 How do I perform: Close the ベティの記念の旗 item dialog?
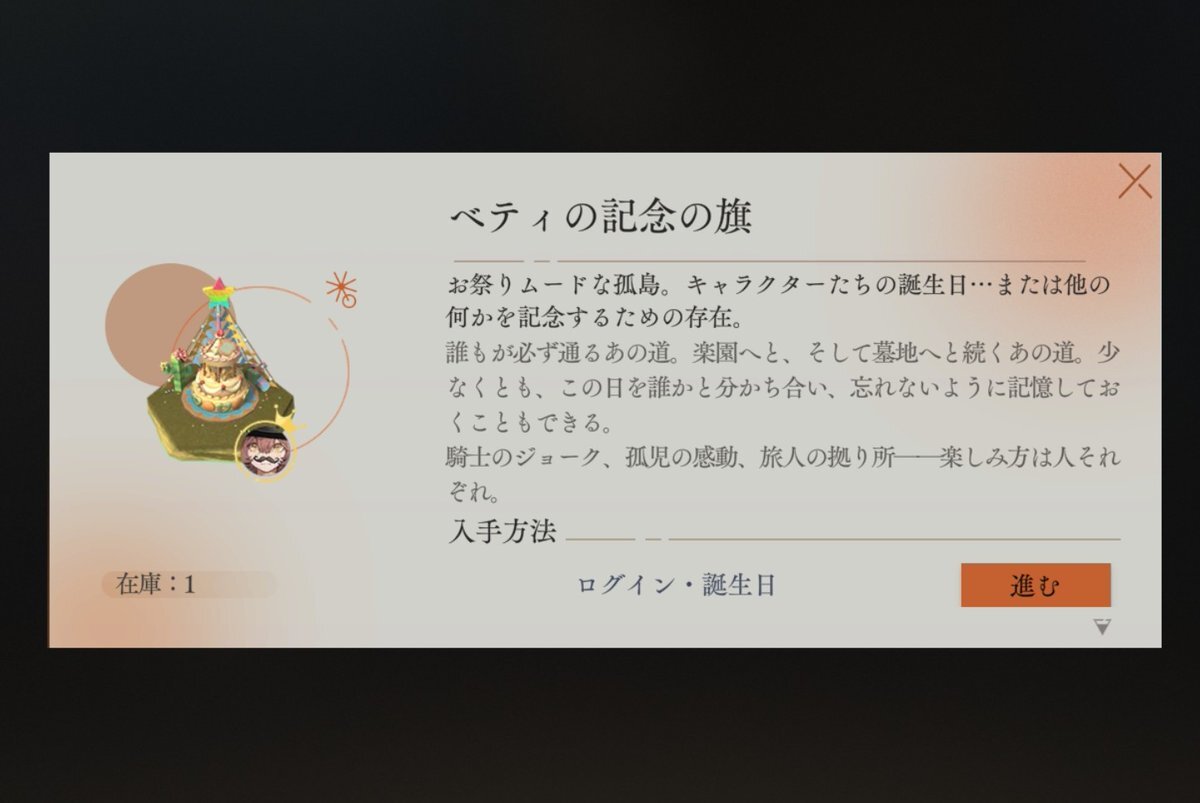[x=1134, y=181]
